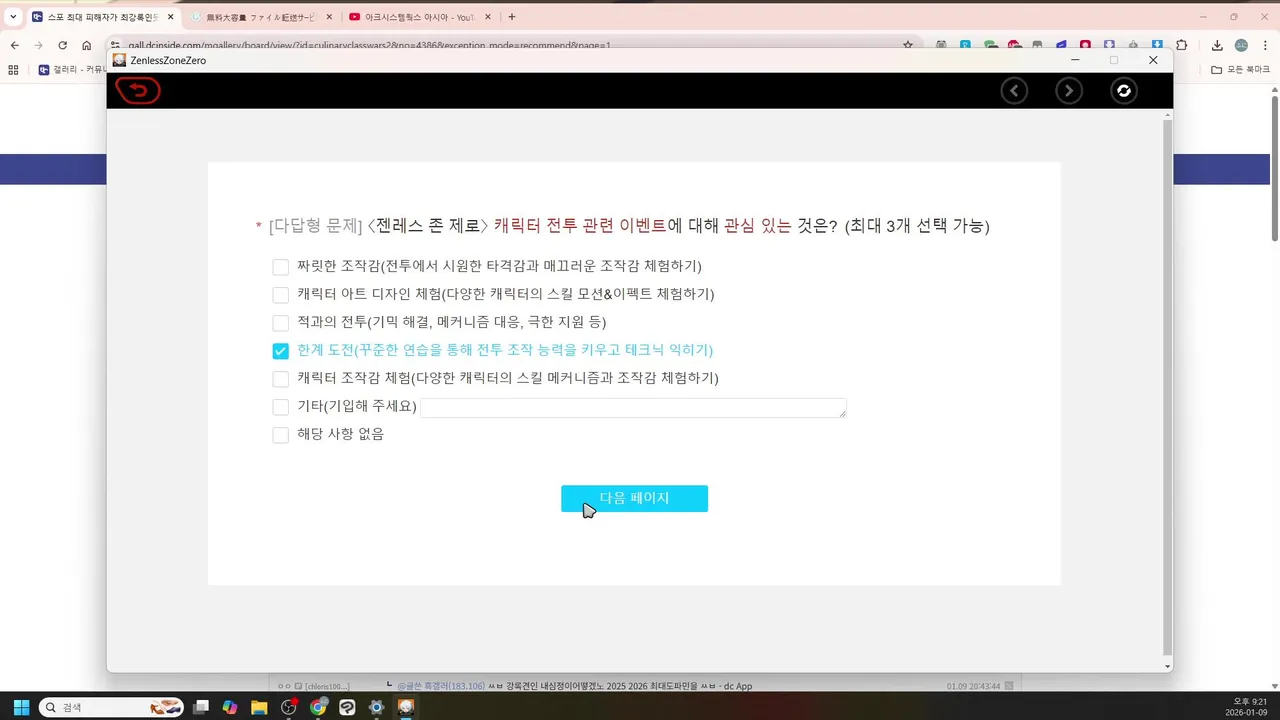The width and height of the screenshot is (1280, 720).
Task: Minimize the ZenlessZoneZero window
Action: [x=1075, y=60]
